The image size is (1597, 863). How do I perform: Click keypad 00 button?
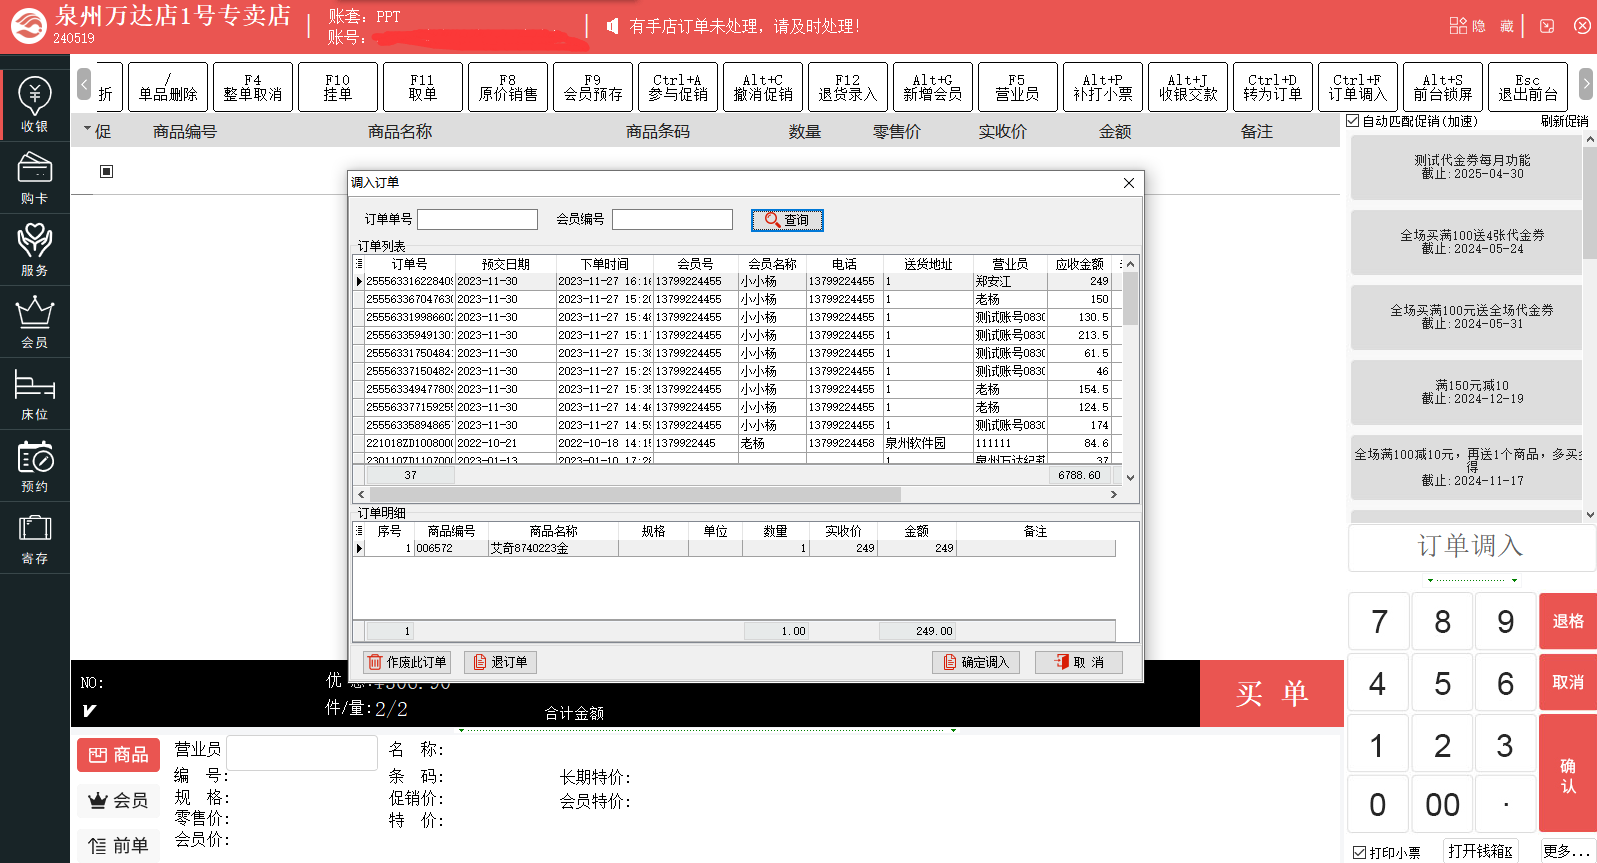(x=1442, y=804)
